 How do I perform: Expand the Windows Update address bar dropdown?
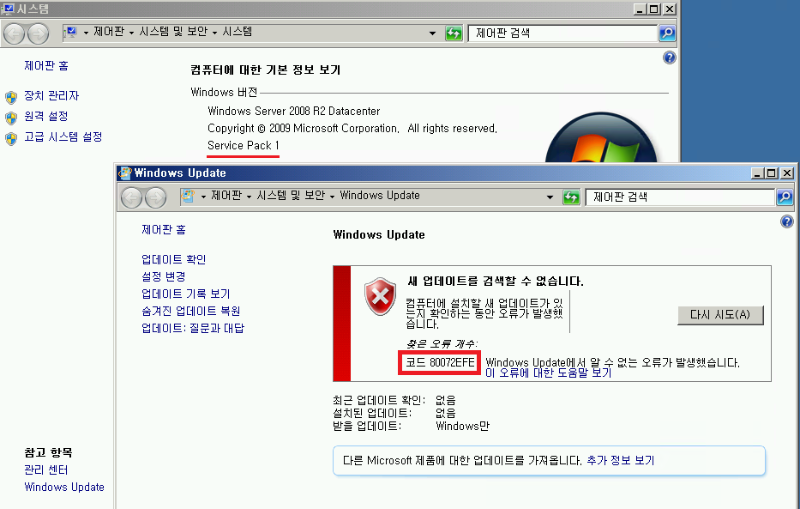[549, 196]
